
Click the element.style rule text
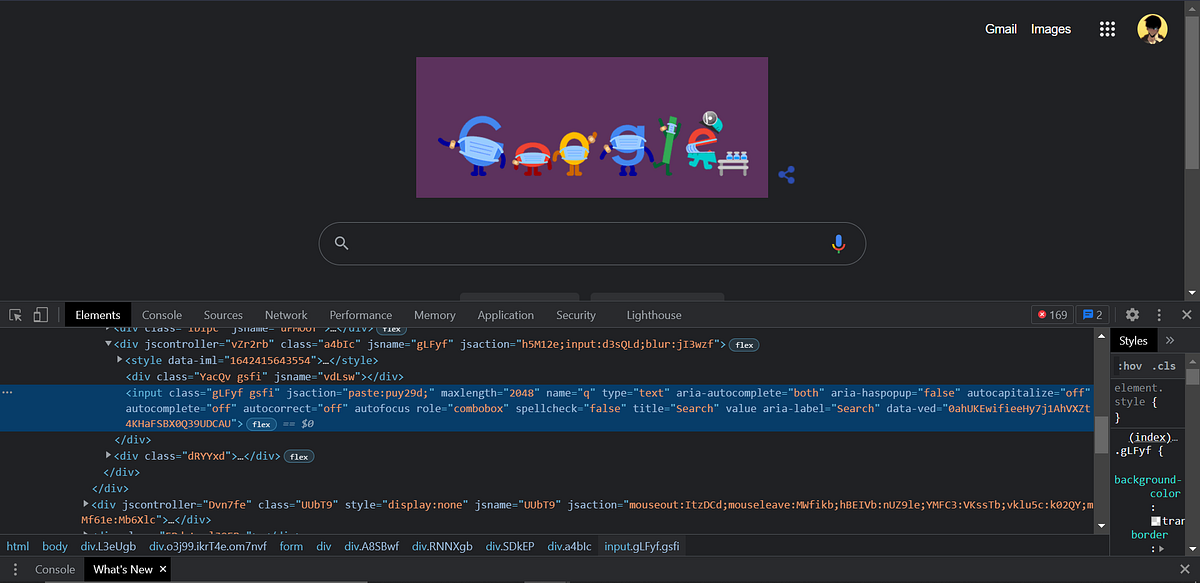point(1136,394)
